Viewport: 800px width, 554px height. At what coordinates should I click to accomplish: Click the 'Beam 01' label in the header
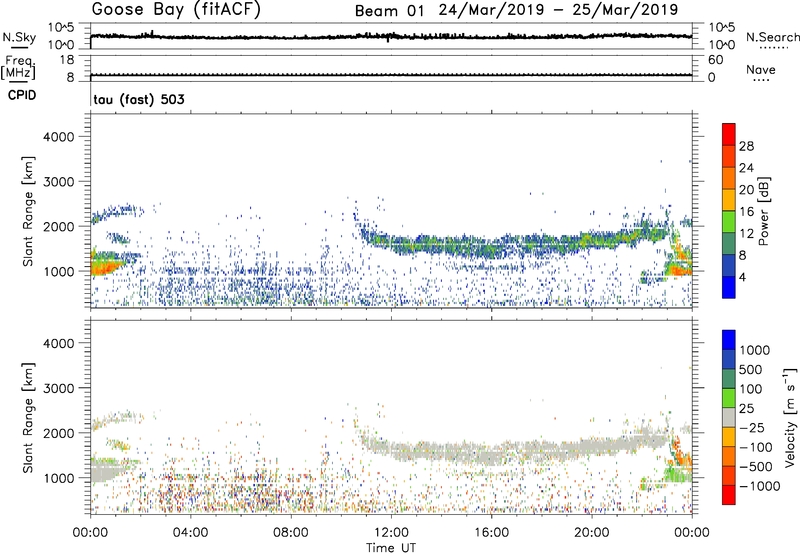(x=390, y=11)
